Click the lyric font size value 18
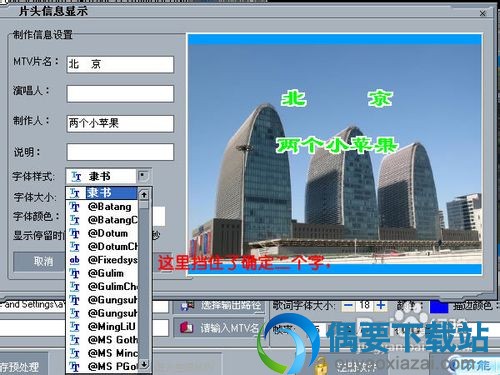The image size is (500, 375). pyautogui.click(x=364, y=305)
